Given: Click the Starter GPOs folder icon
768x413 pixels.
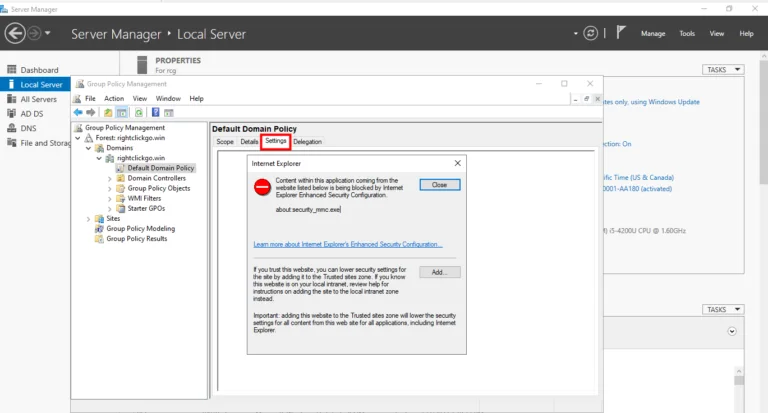Looking at the screenshot, I should pyautogui.click(x=120, y=208).
